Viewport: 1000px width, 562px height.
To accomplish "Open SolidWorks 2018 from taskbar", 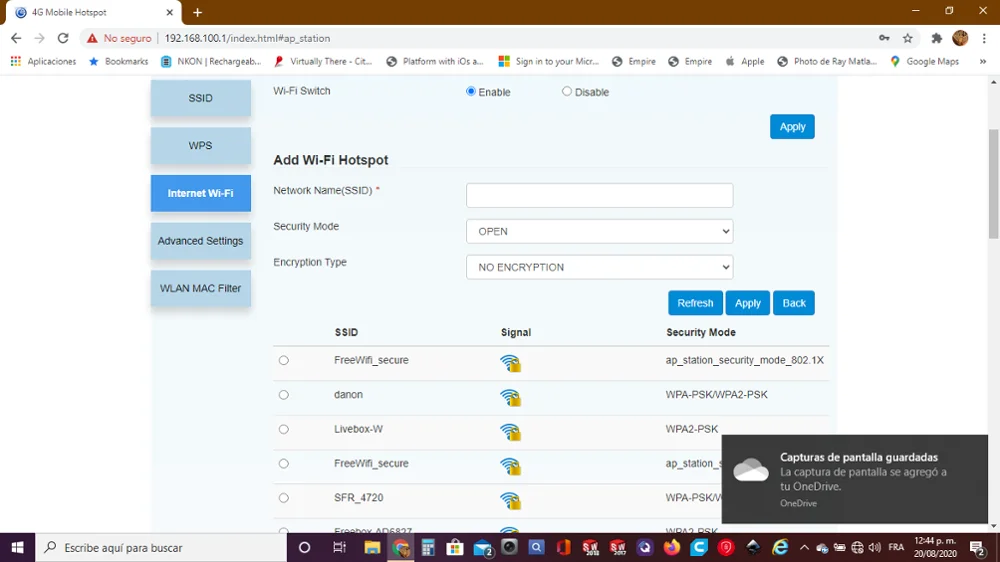I will point(590,547).
